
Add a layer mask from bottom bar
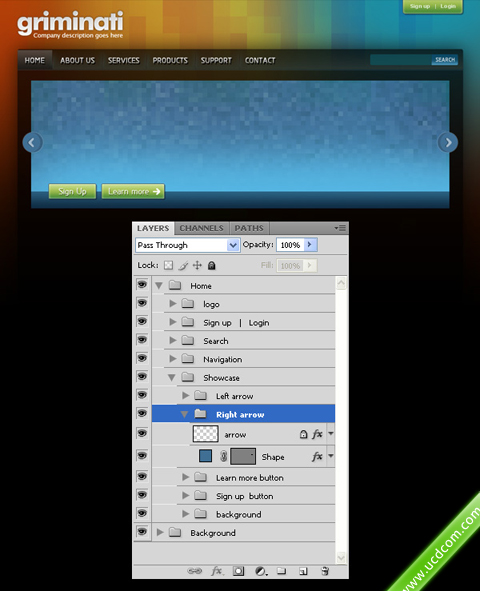click(238, 571)
